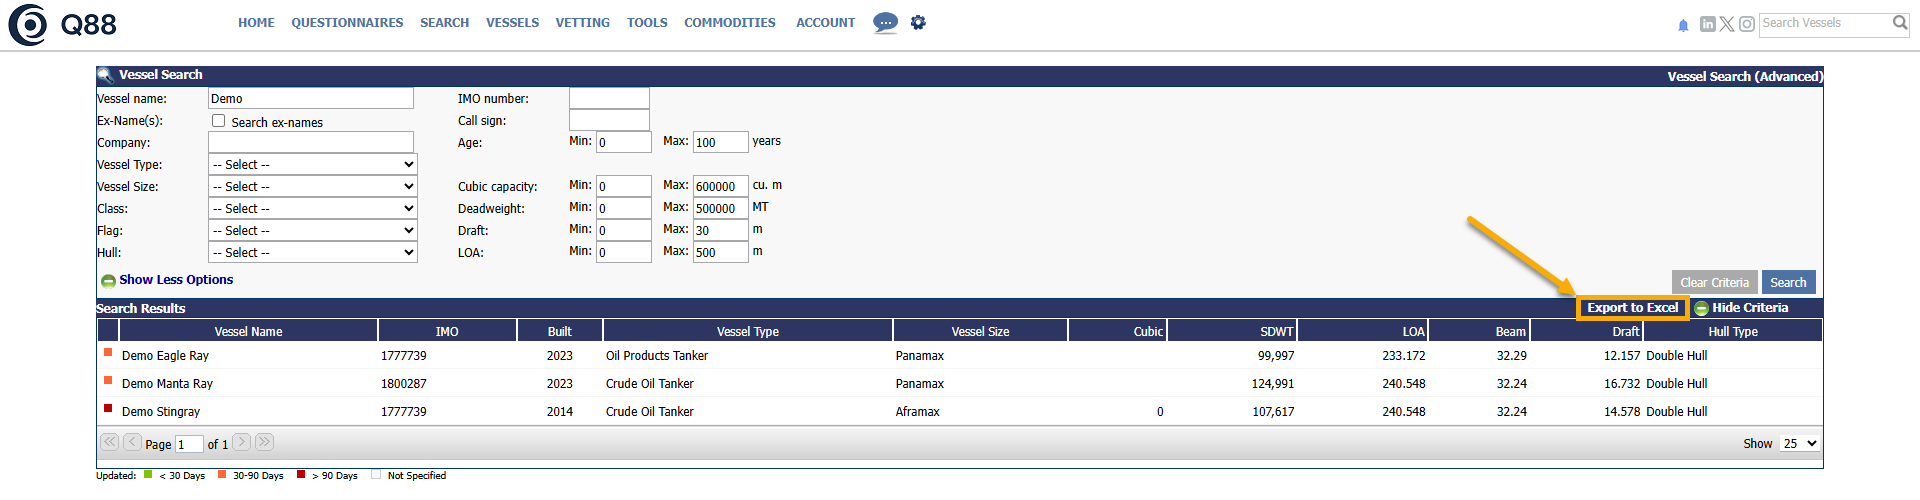Viewport: 1920px width, 500px height.
Task: Open the chat bubble icon
Action: (885, 22)
